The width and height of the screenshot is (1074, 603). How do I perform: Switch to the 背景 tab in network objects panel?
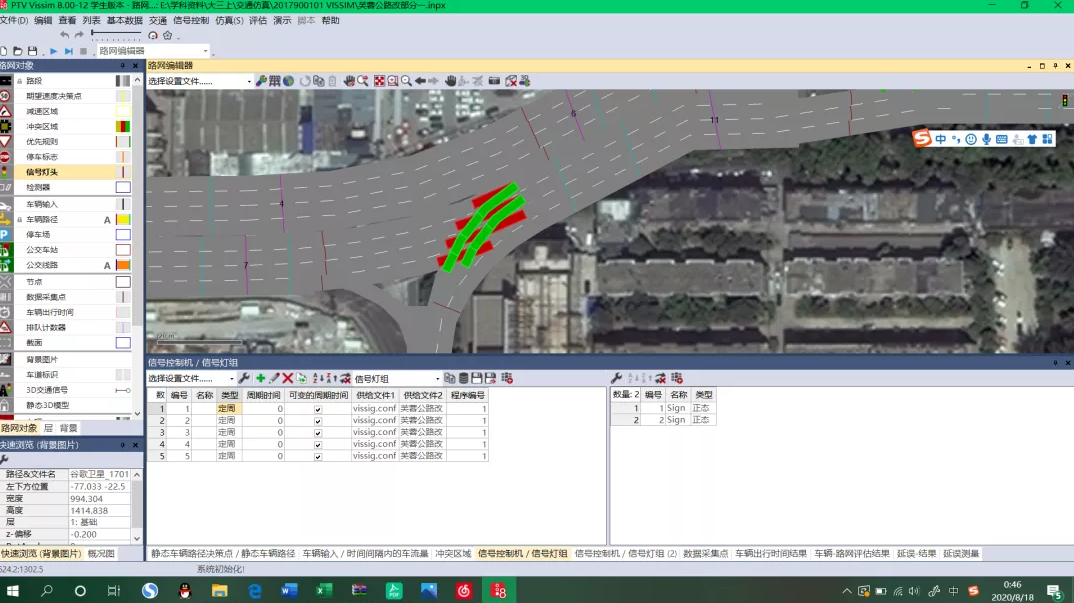pos(68,428)
